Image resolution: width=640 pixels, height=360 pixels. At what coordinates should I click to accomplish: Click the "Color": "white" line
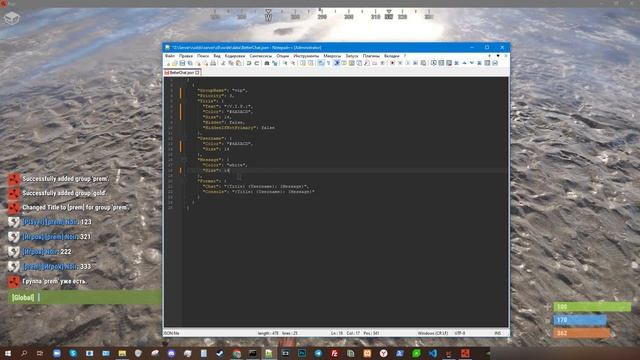(225, 165)
